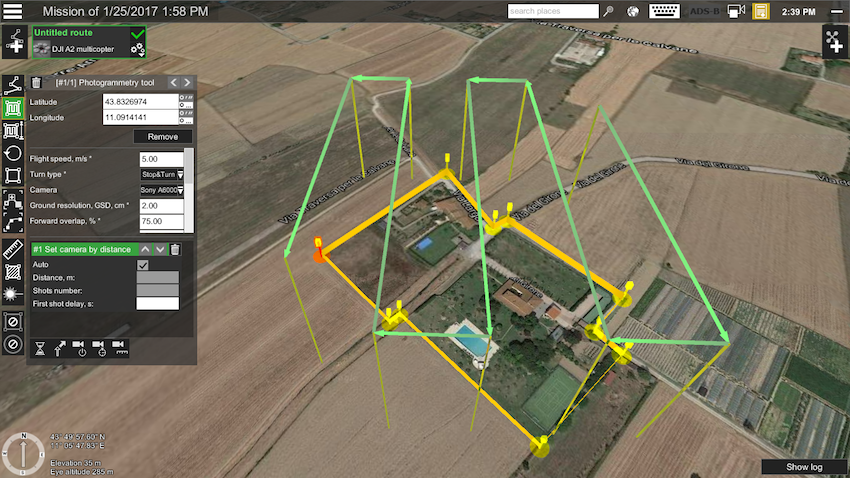Image resolution: width=850 pixels, height=478 pixels.
Task: Click the 2:39 PM clock
Action: (x=798, y=11)
